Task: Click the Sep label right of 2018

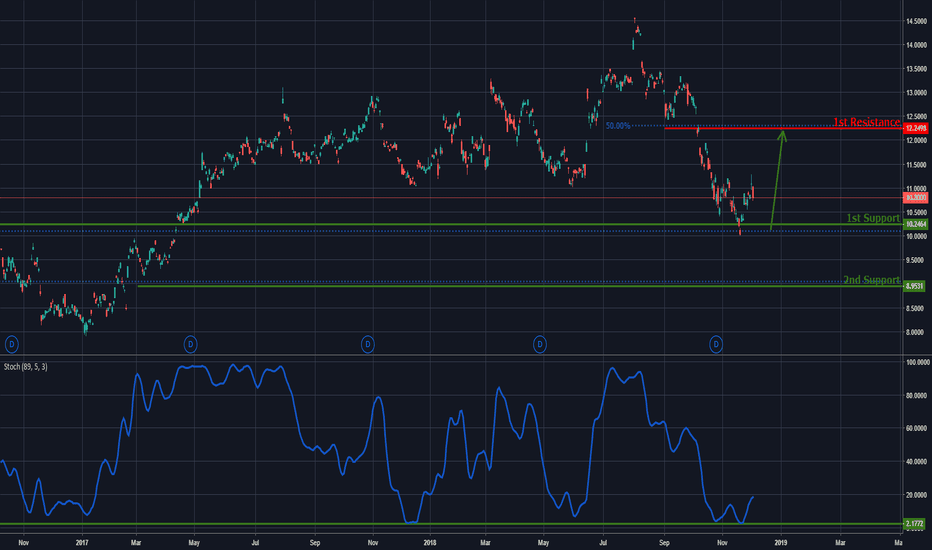Action: (664, 542)
